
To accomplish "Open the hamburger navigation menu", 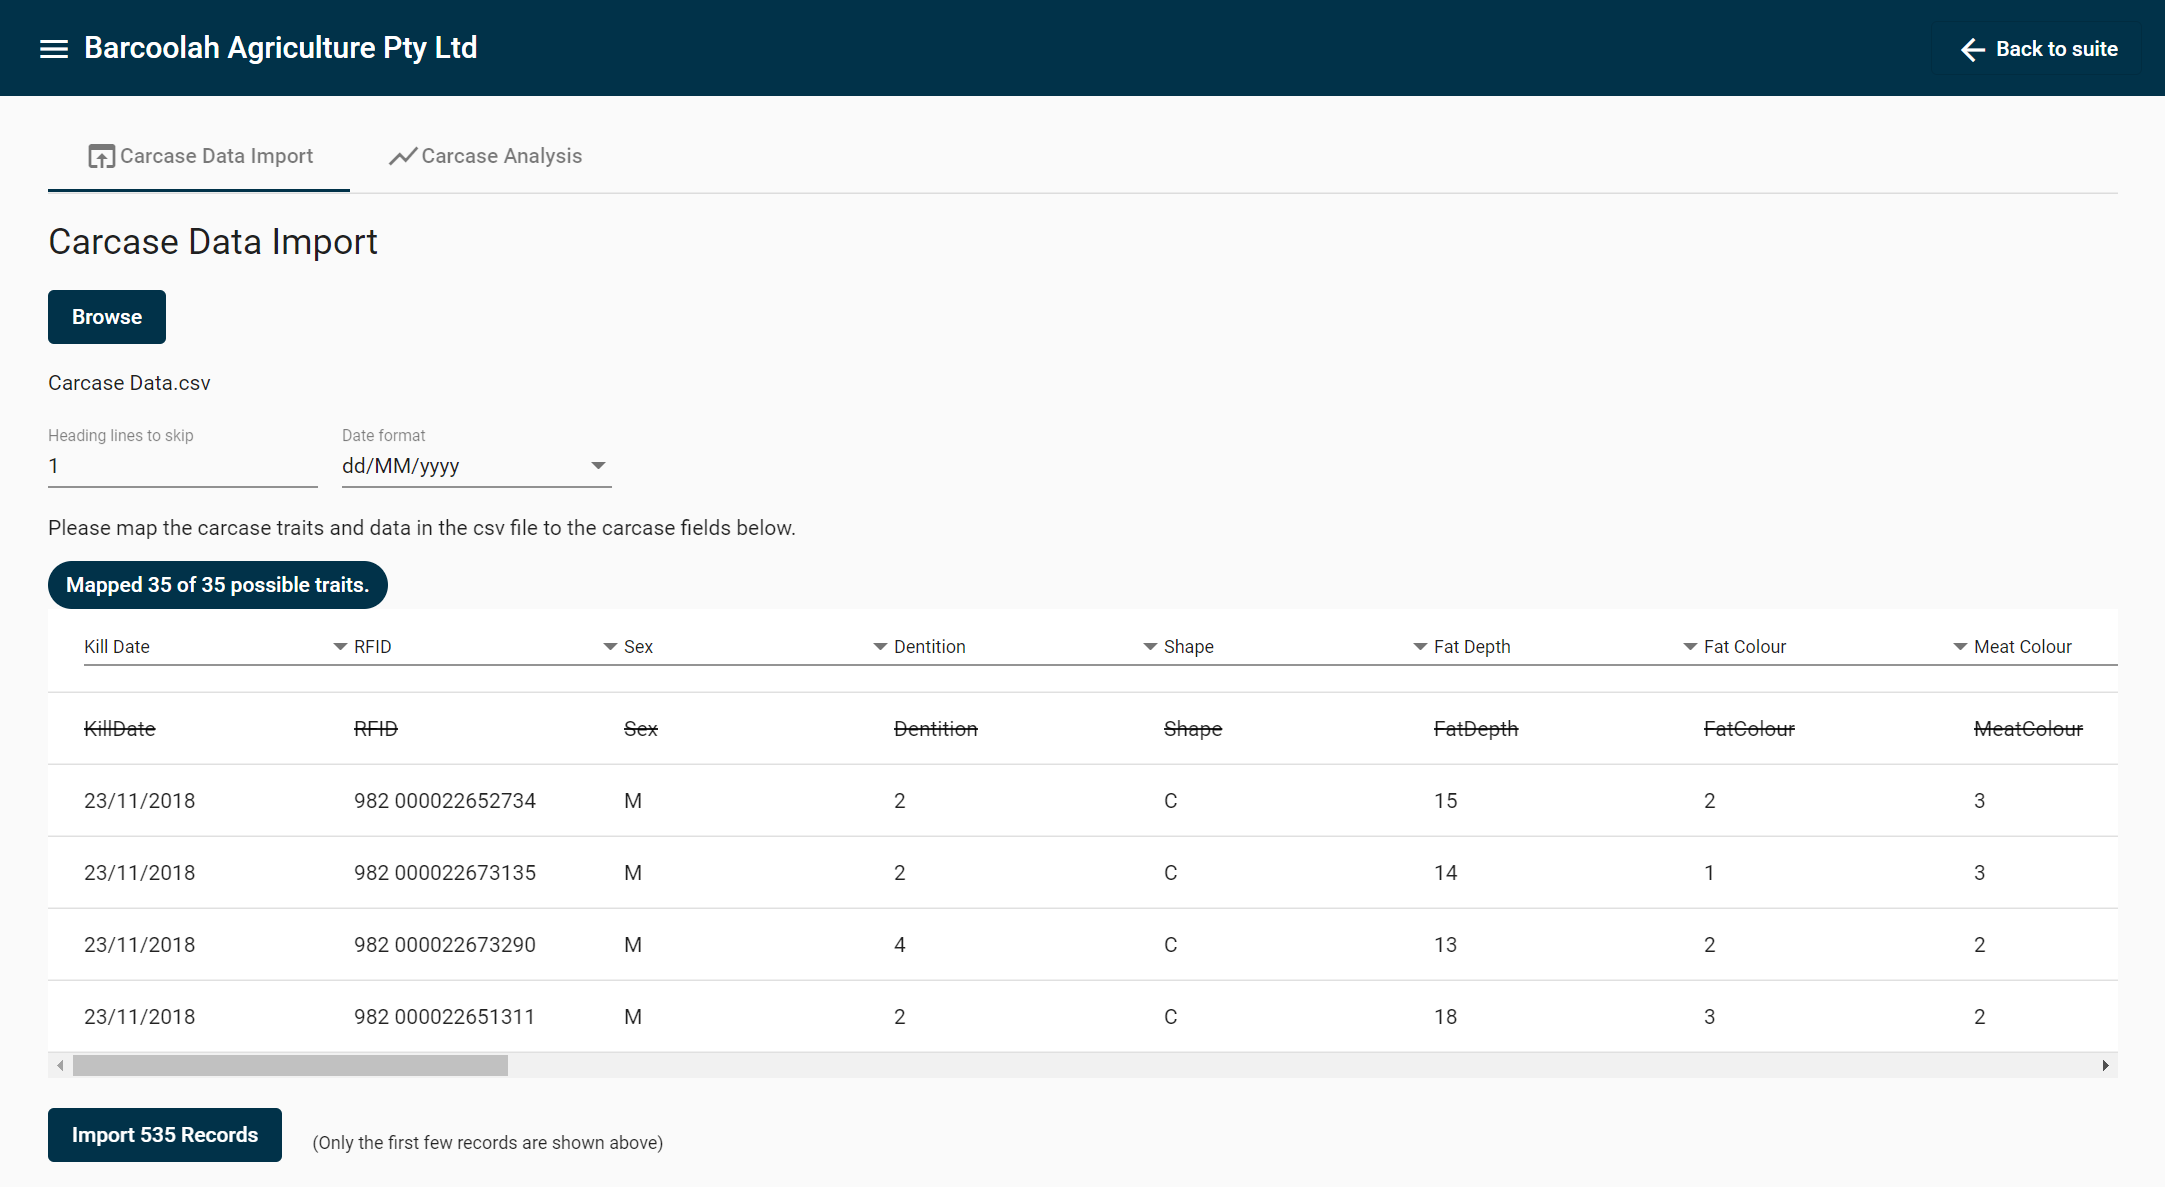I will [54, 49].
